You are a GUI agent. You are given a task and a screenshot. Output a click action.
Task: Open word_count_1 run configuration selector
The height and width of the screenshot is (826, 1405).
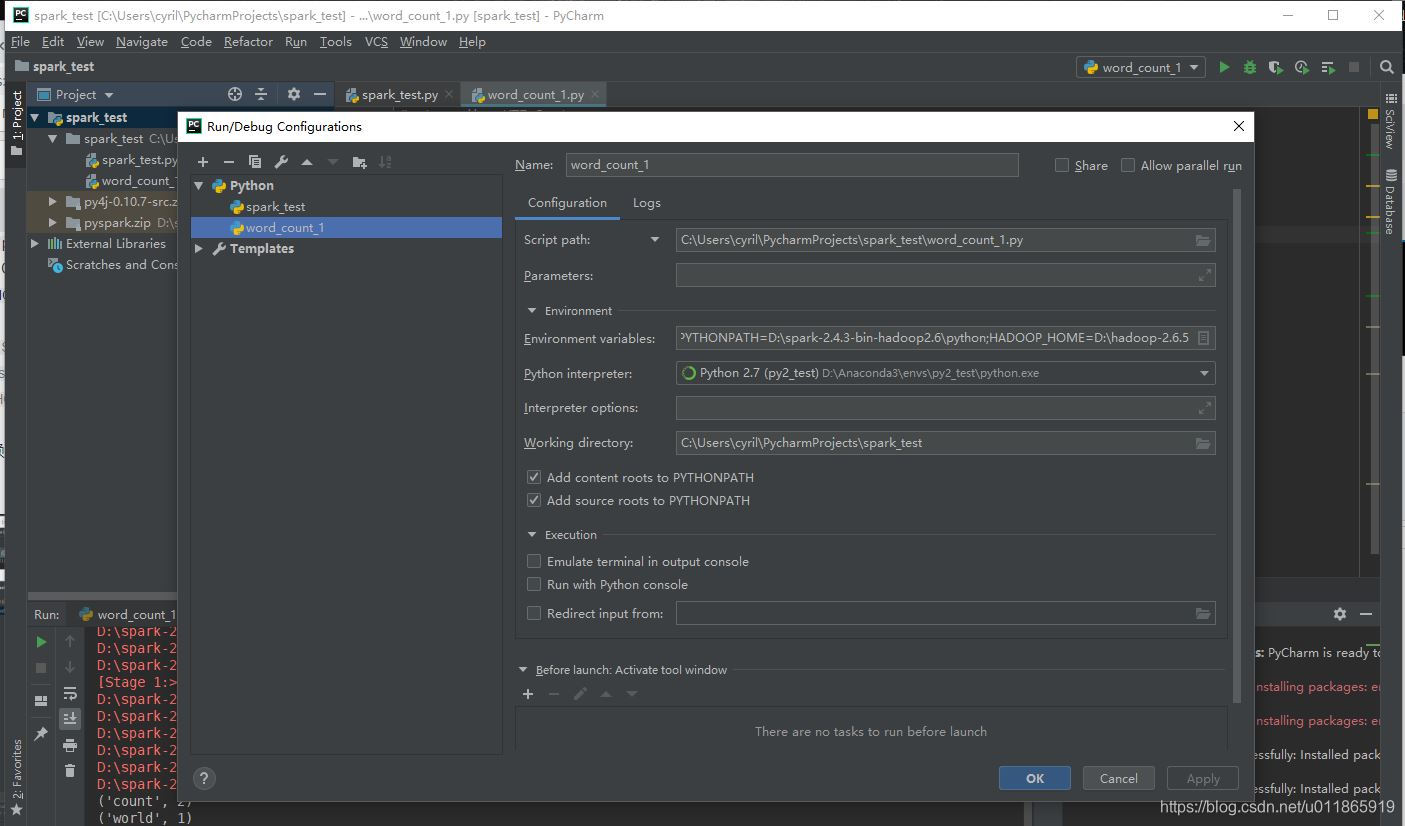point(1142,67)
